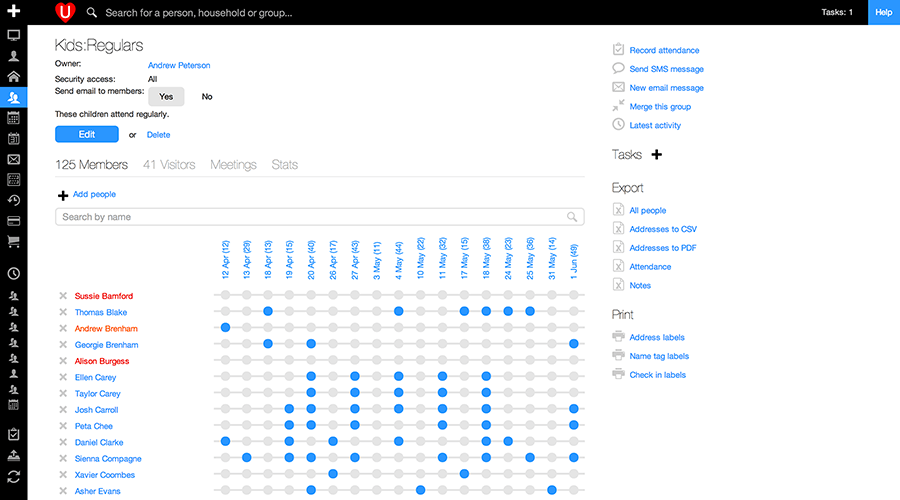Click the Delete link
Screen dimensions: 900x500
[x=158, y=135]
